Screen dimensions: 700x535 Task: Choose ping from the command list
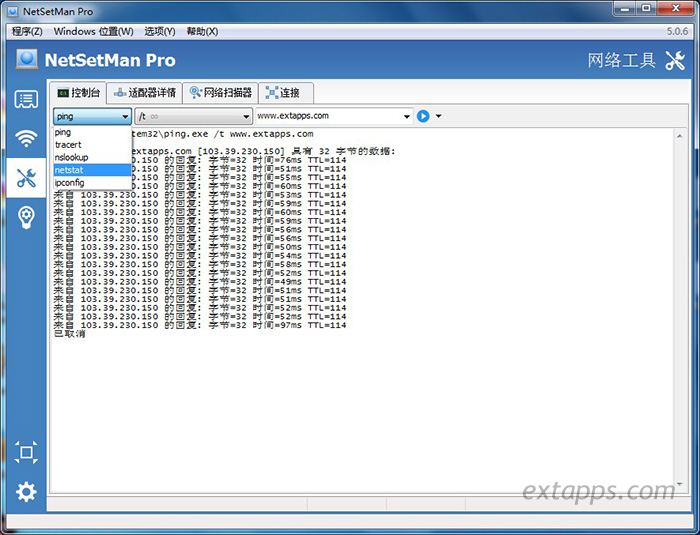92,132
